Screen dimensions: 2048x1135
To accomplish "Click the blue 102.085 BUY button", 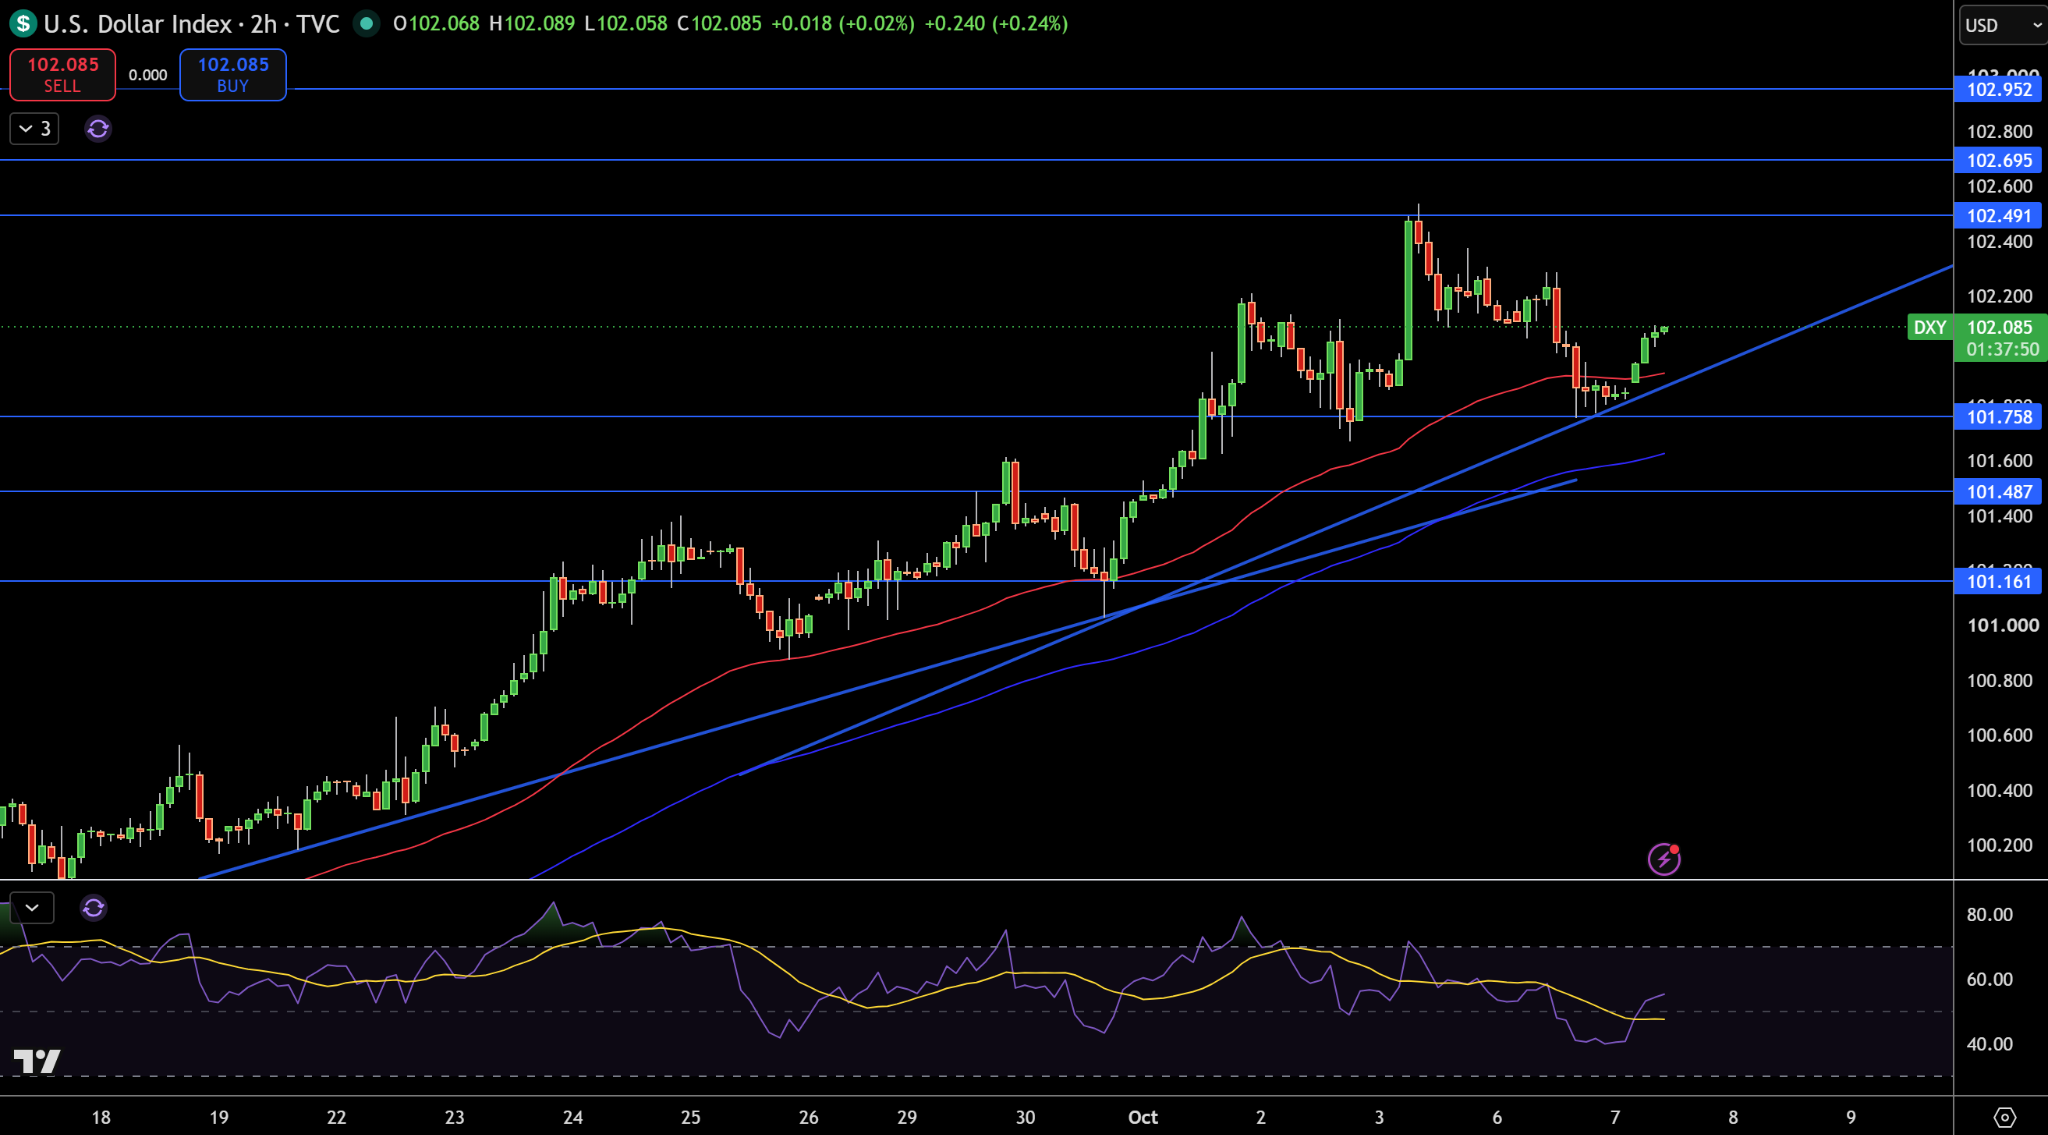I will [233, 75].
